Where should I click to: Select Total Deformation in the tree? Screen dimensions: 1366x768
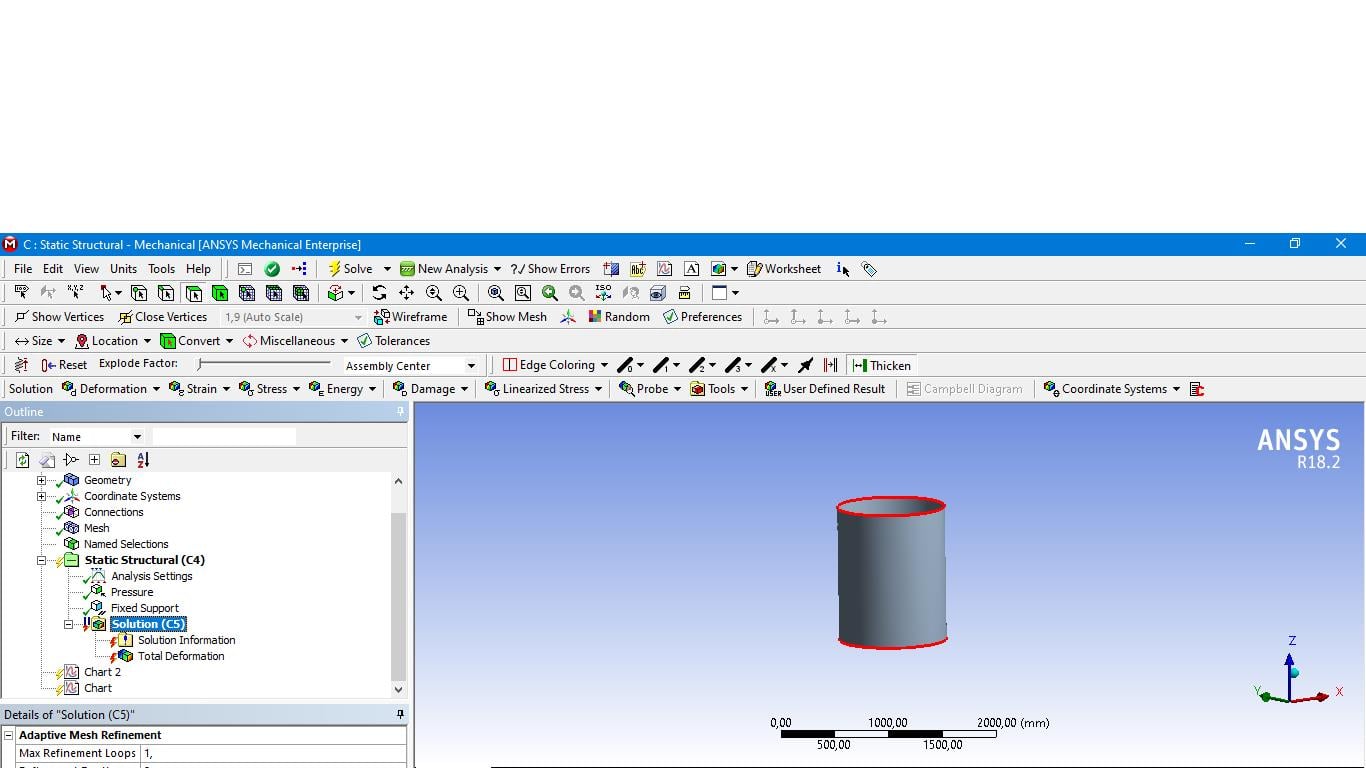(x=181, y=656)
